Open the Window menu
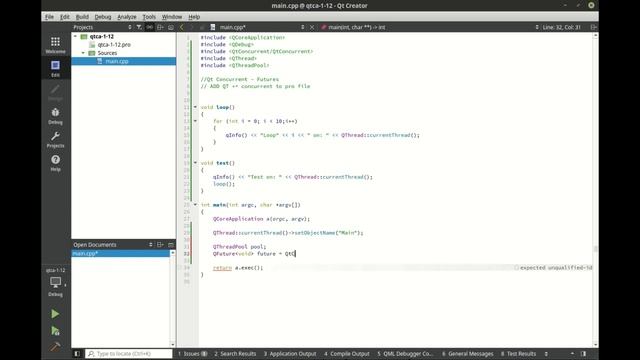 click(172, 17)
